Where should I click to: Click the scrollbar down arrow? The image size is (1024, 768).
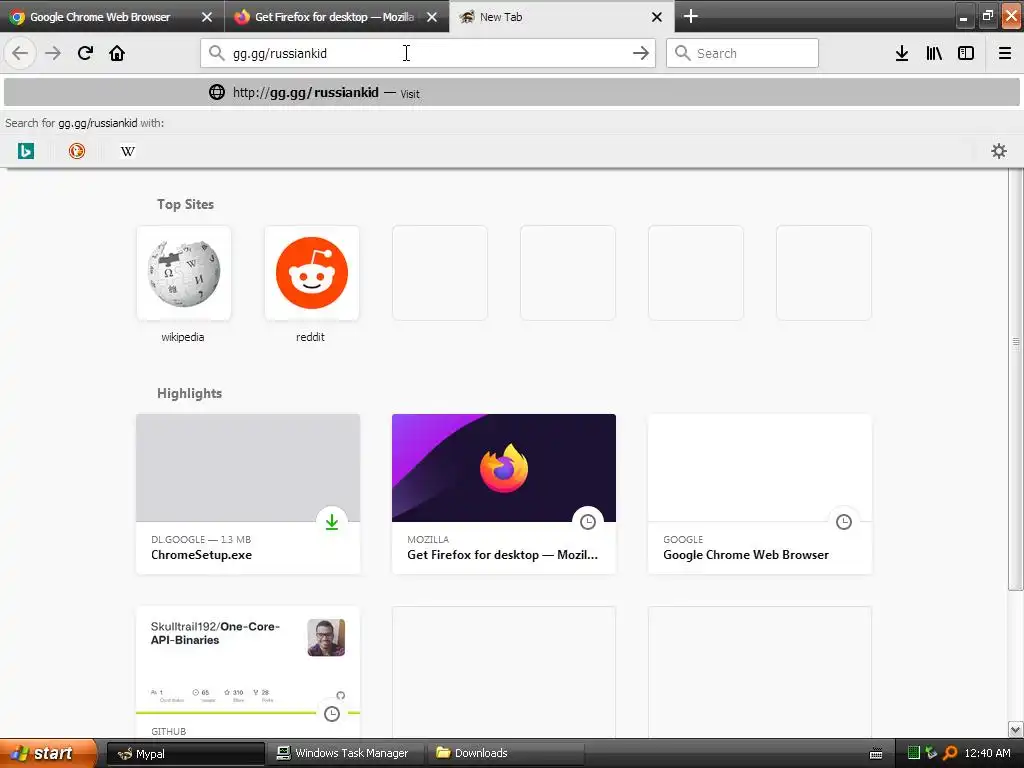(1016, 729)
